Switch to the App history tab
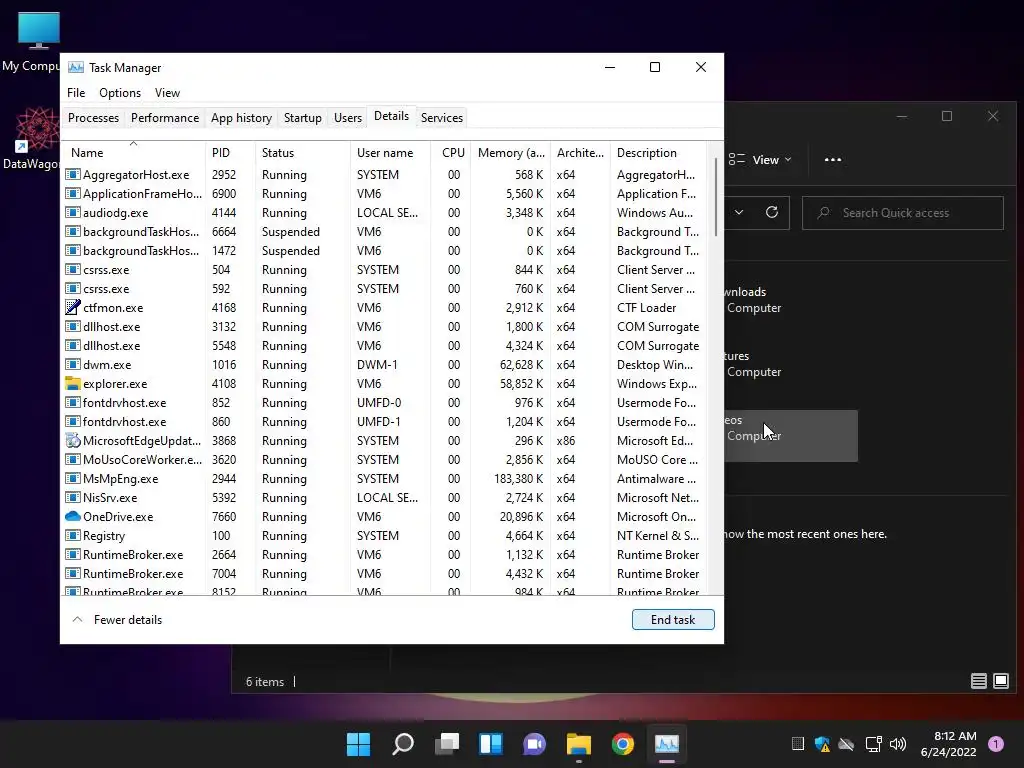Screen dimensions: 1024x768 [x=241, y=118]
